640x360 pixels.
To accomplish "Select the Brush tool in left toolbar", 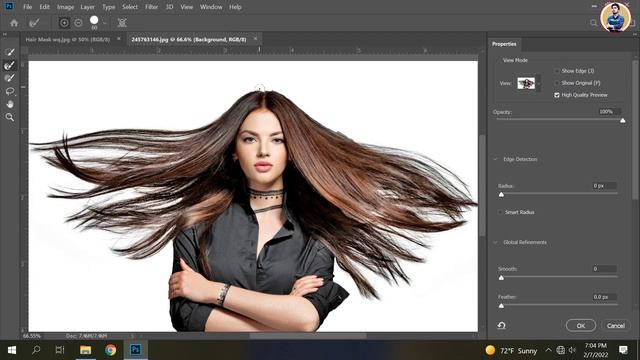I will coord(10,78).
